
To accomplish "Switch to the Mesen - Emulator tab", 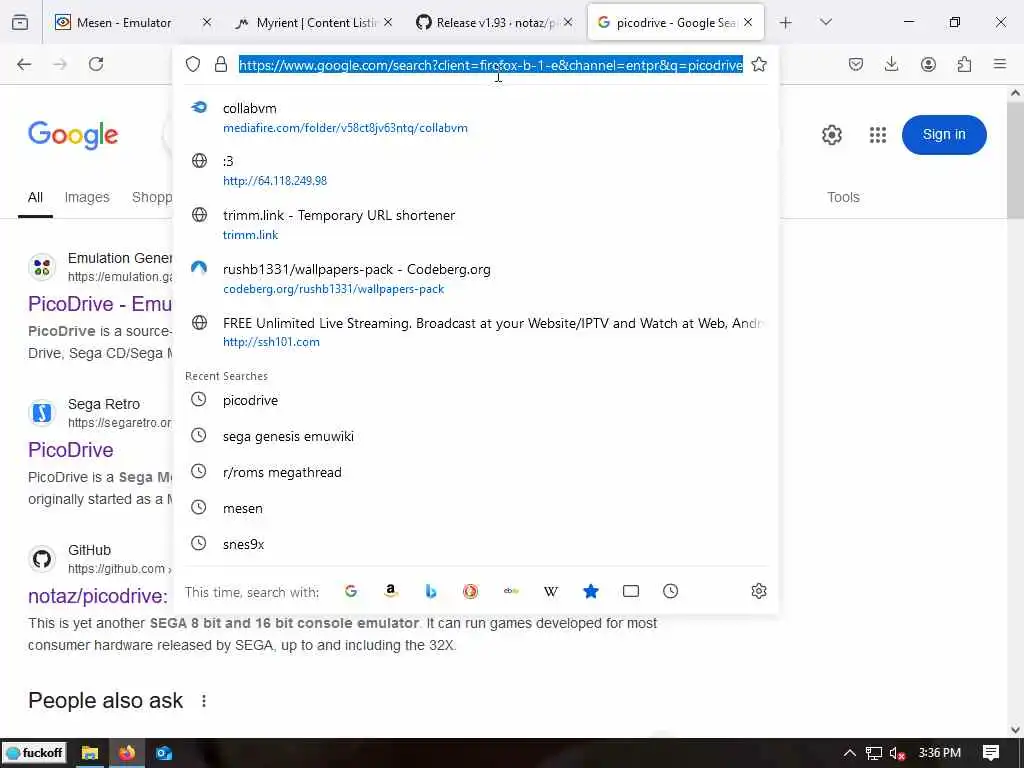I will point(133,22).
